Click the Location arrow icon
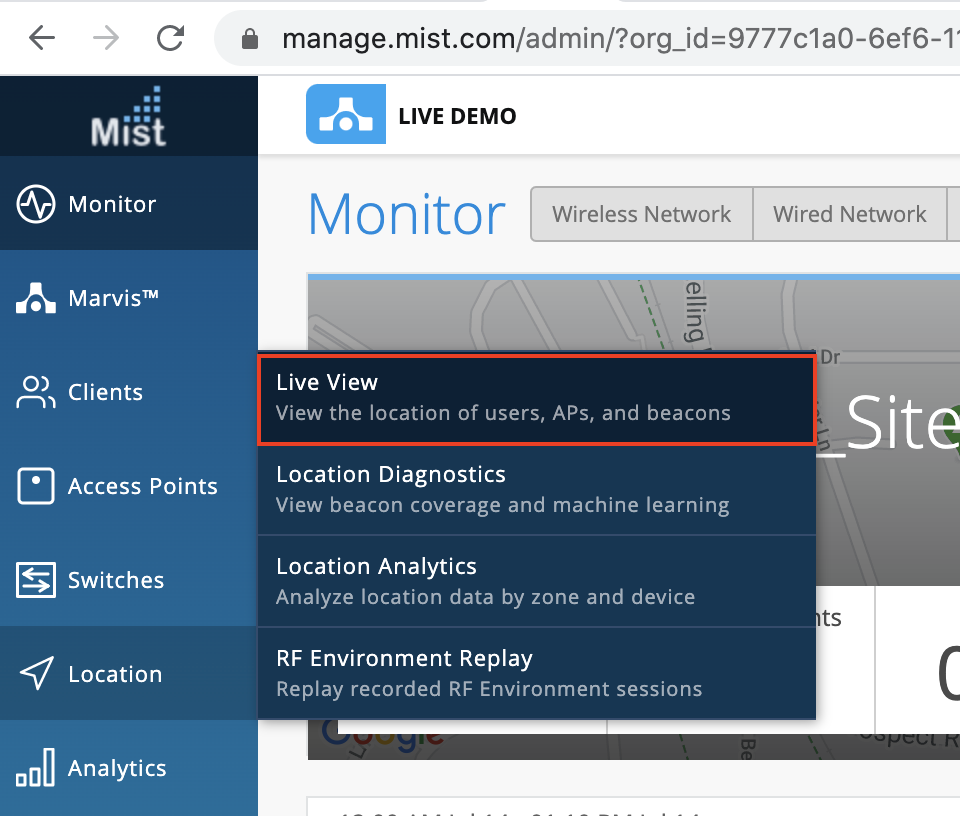Viewport: 960px width, 816px height. pyautogui.click(x=36, y=674)
